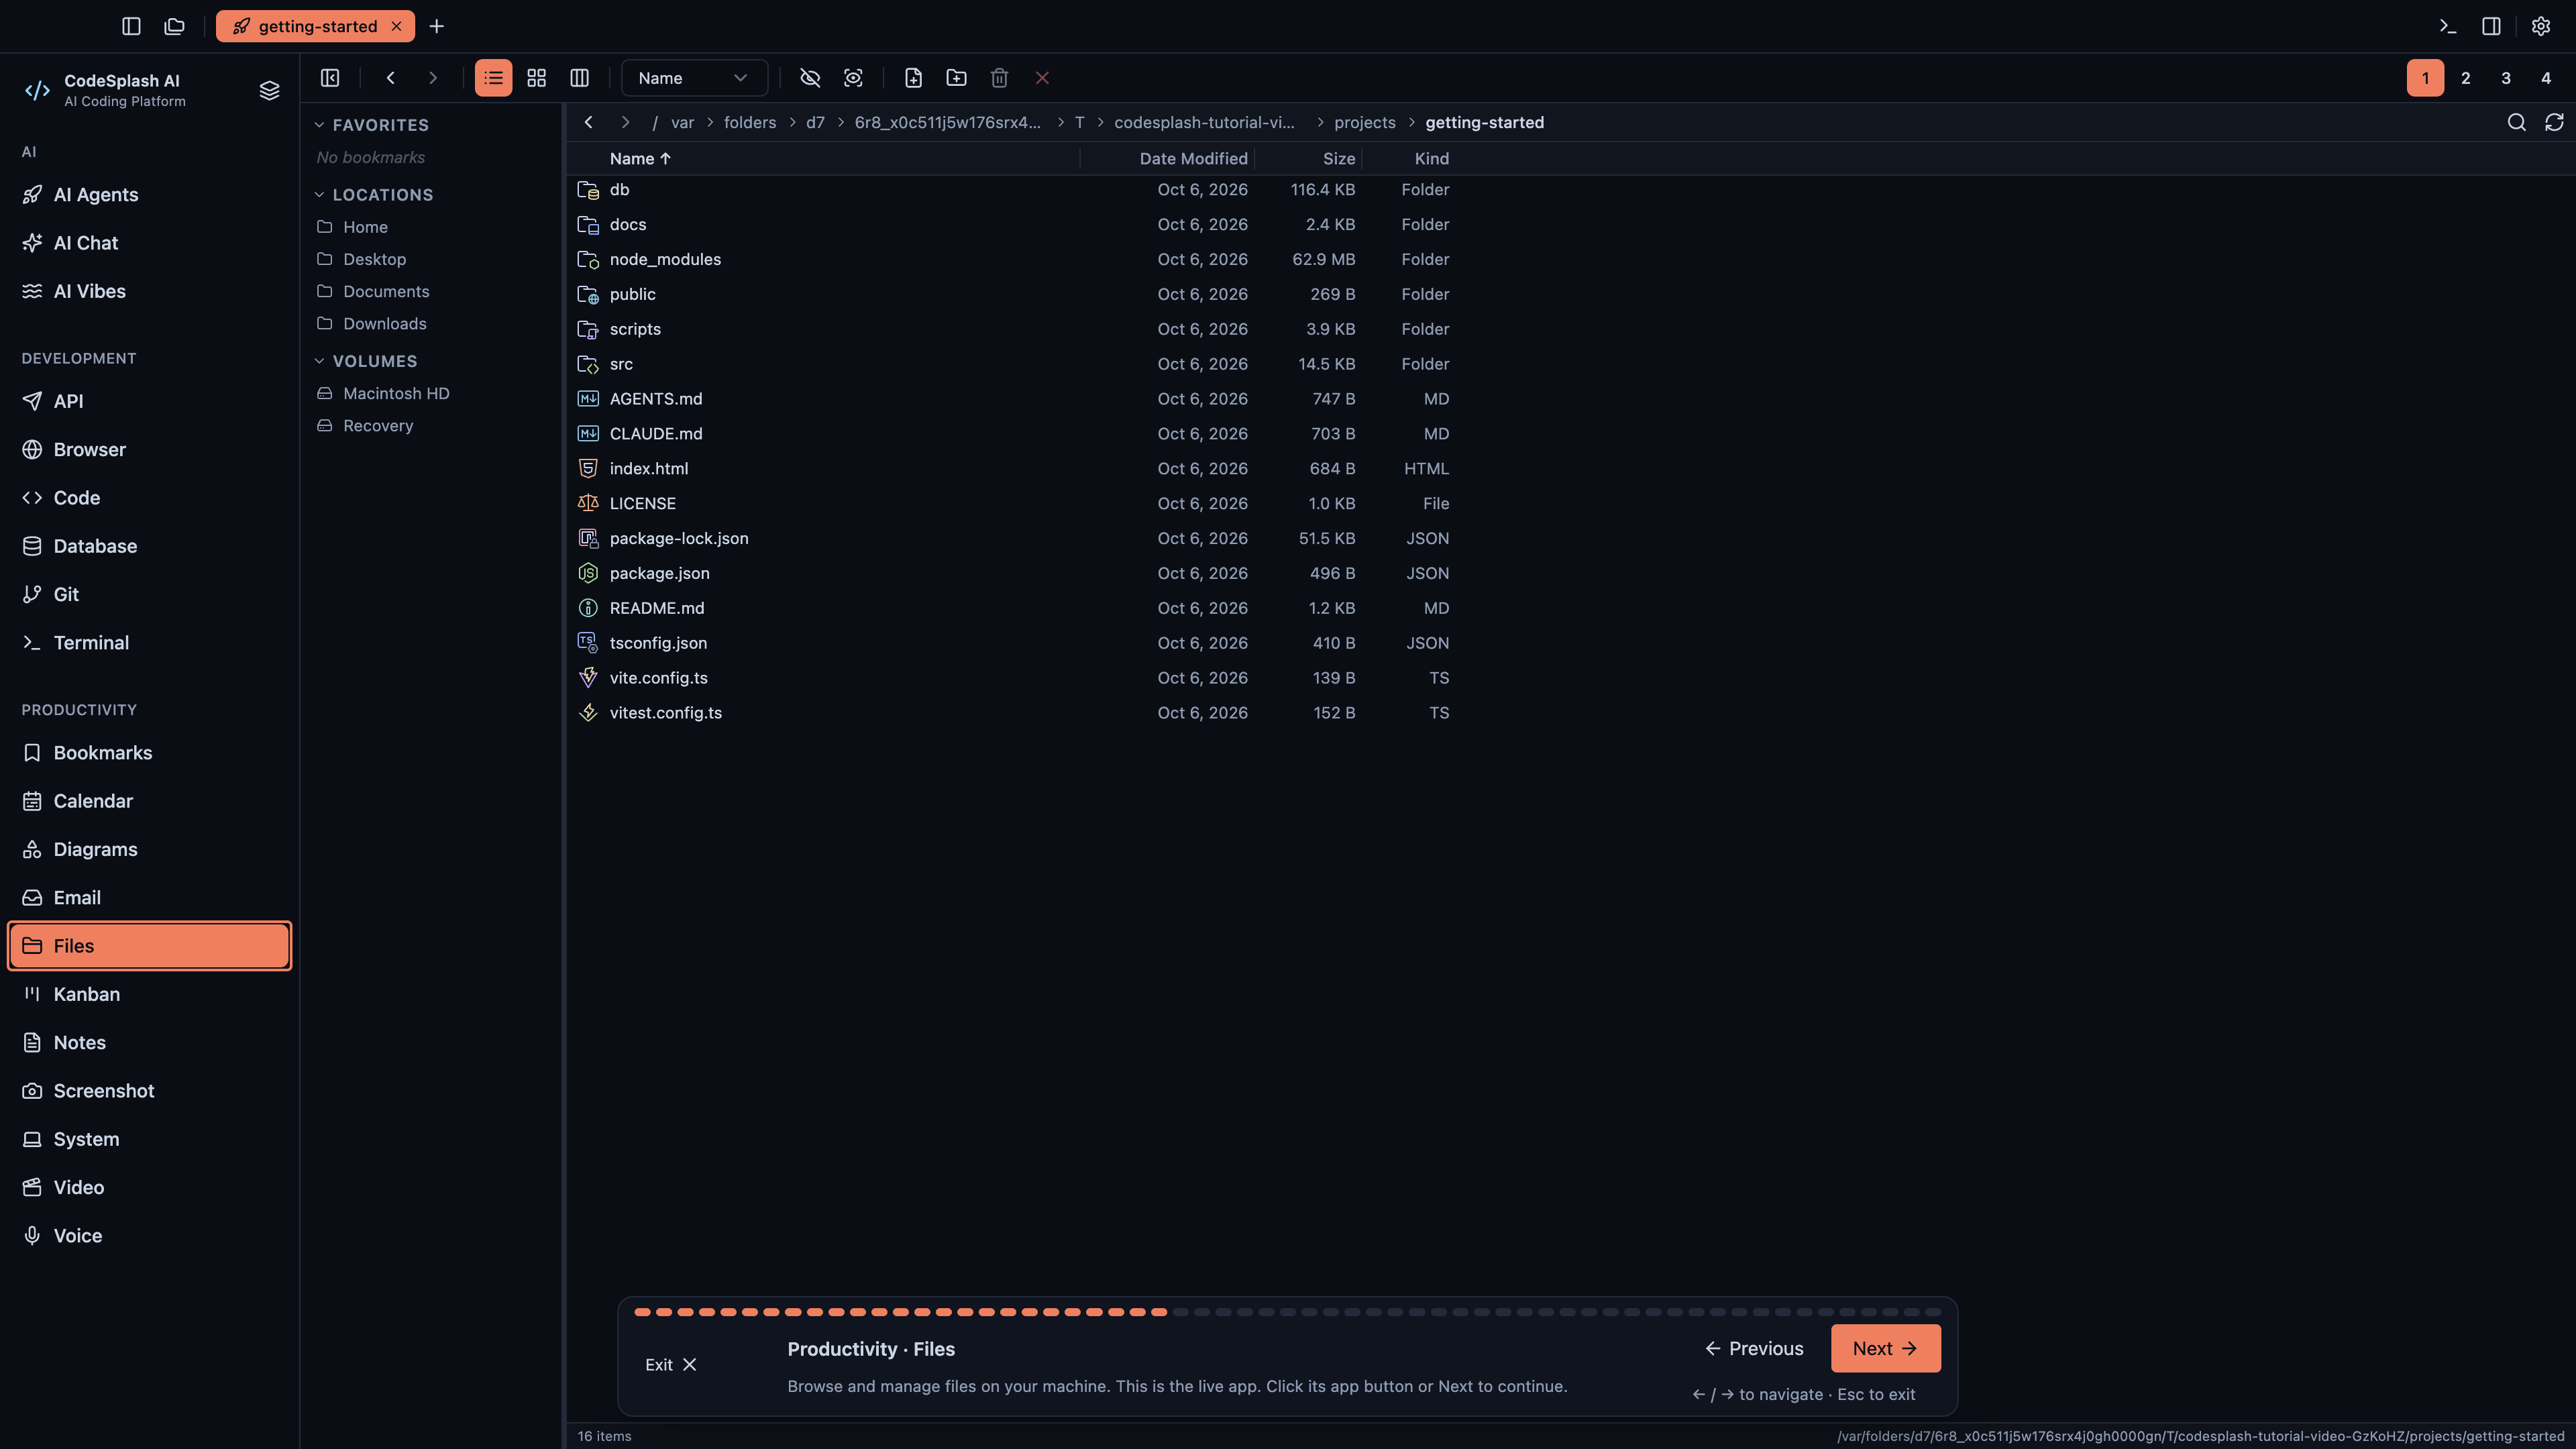
Task: Launch the Database app from sidebar
Action: (149, 546)
